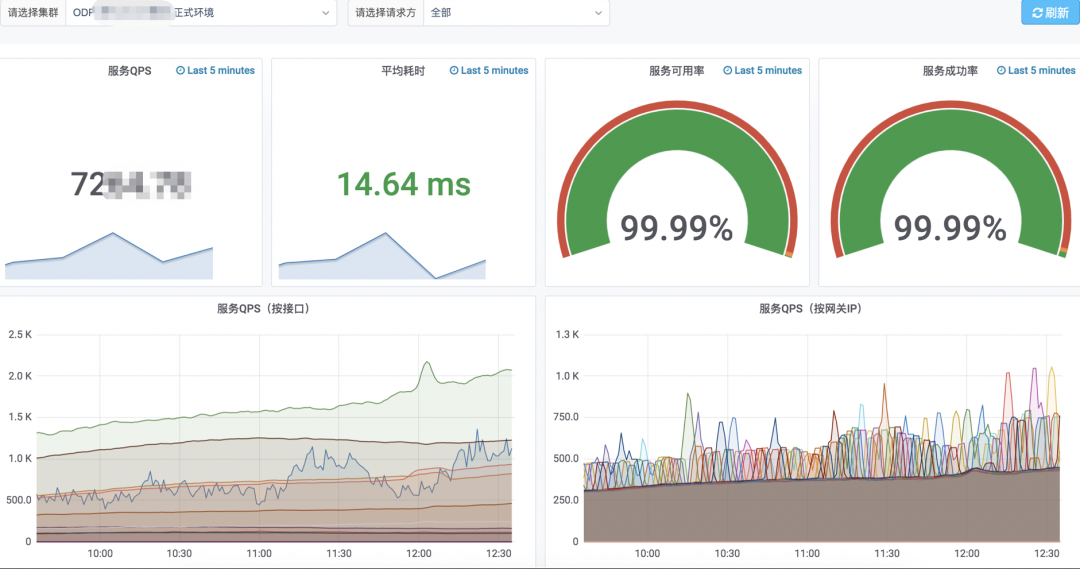Click the clock icon on 平均耗时 panel
Image resolution: width=1080 pixels, height=569 pixels.
[x=454, y=70]
